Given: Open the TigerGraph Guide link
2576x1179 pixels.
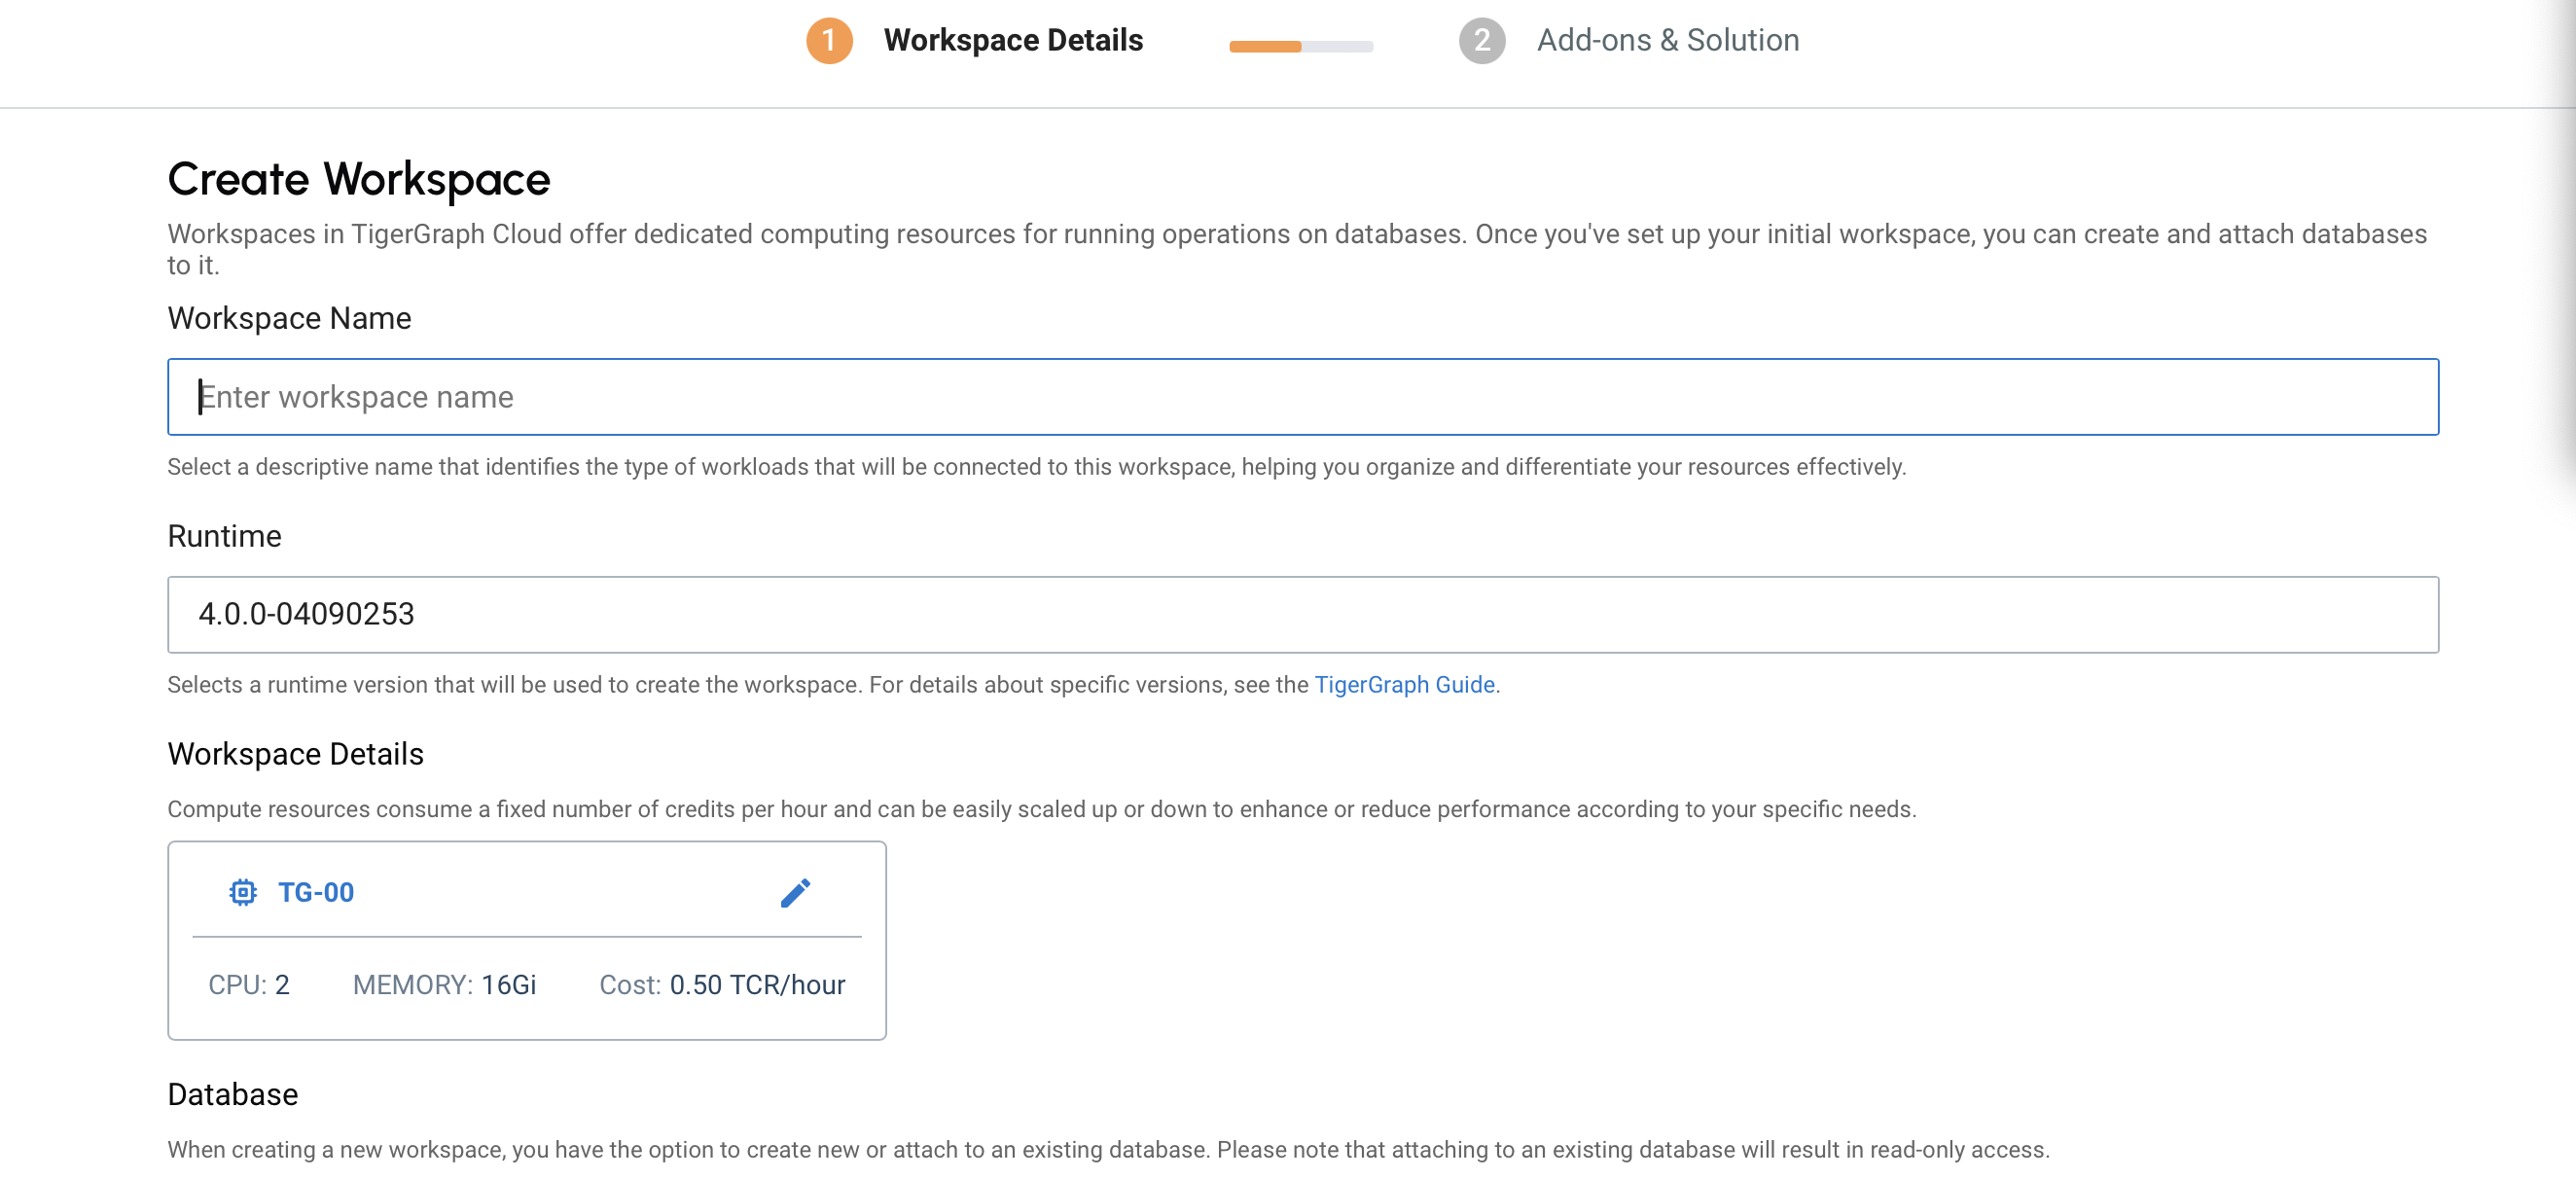Looking at the screenshot, I should [1404, 685].
